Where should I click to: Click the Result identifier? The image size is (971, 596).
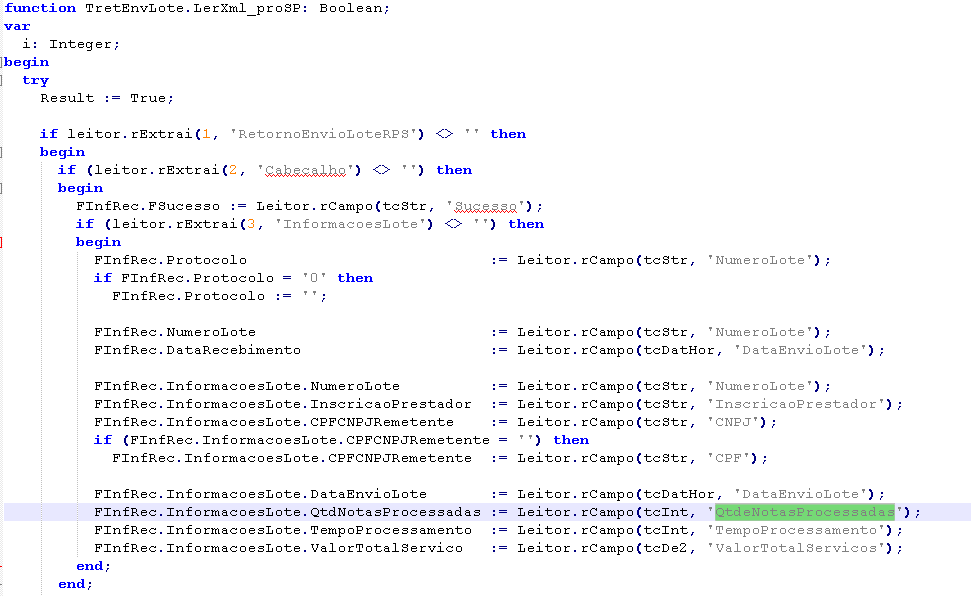(67, 98)
